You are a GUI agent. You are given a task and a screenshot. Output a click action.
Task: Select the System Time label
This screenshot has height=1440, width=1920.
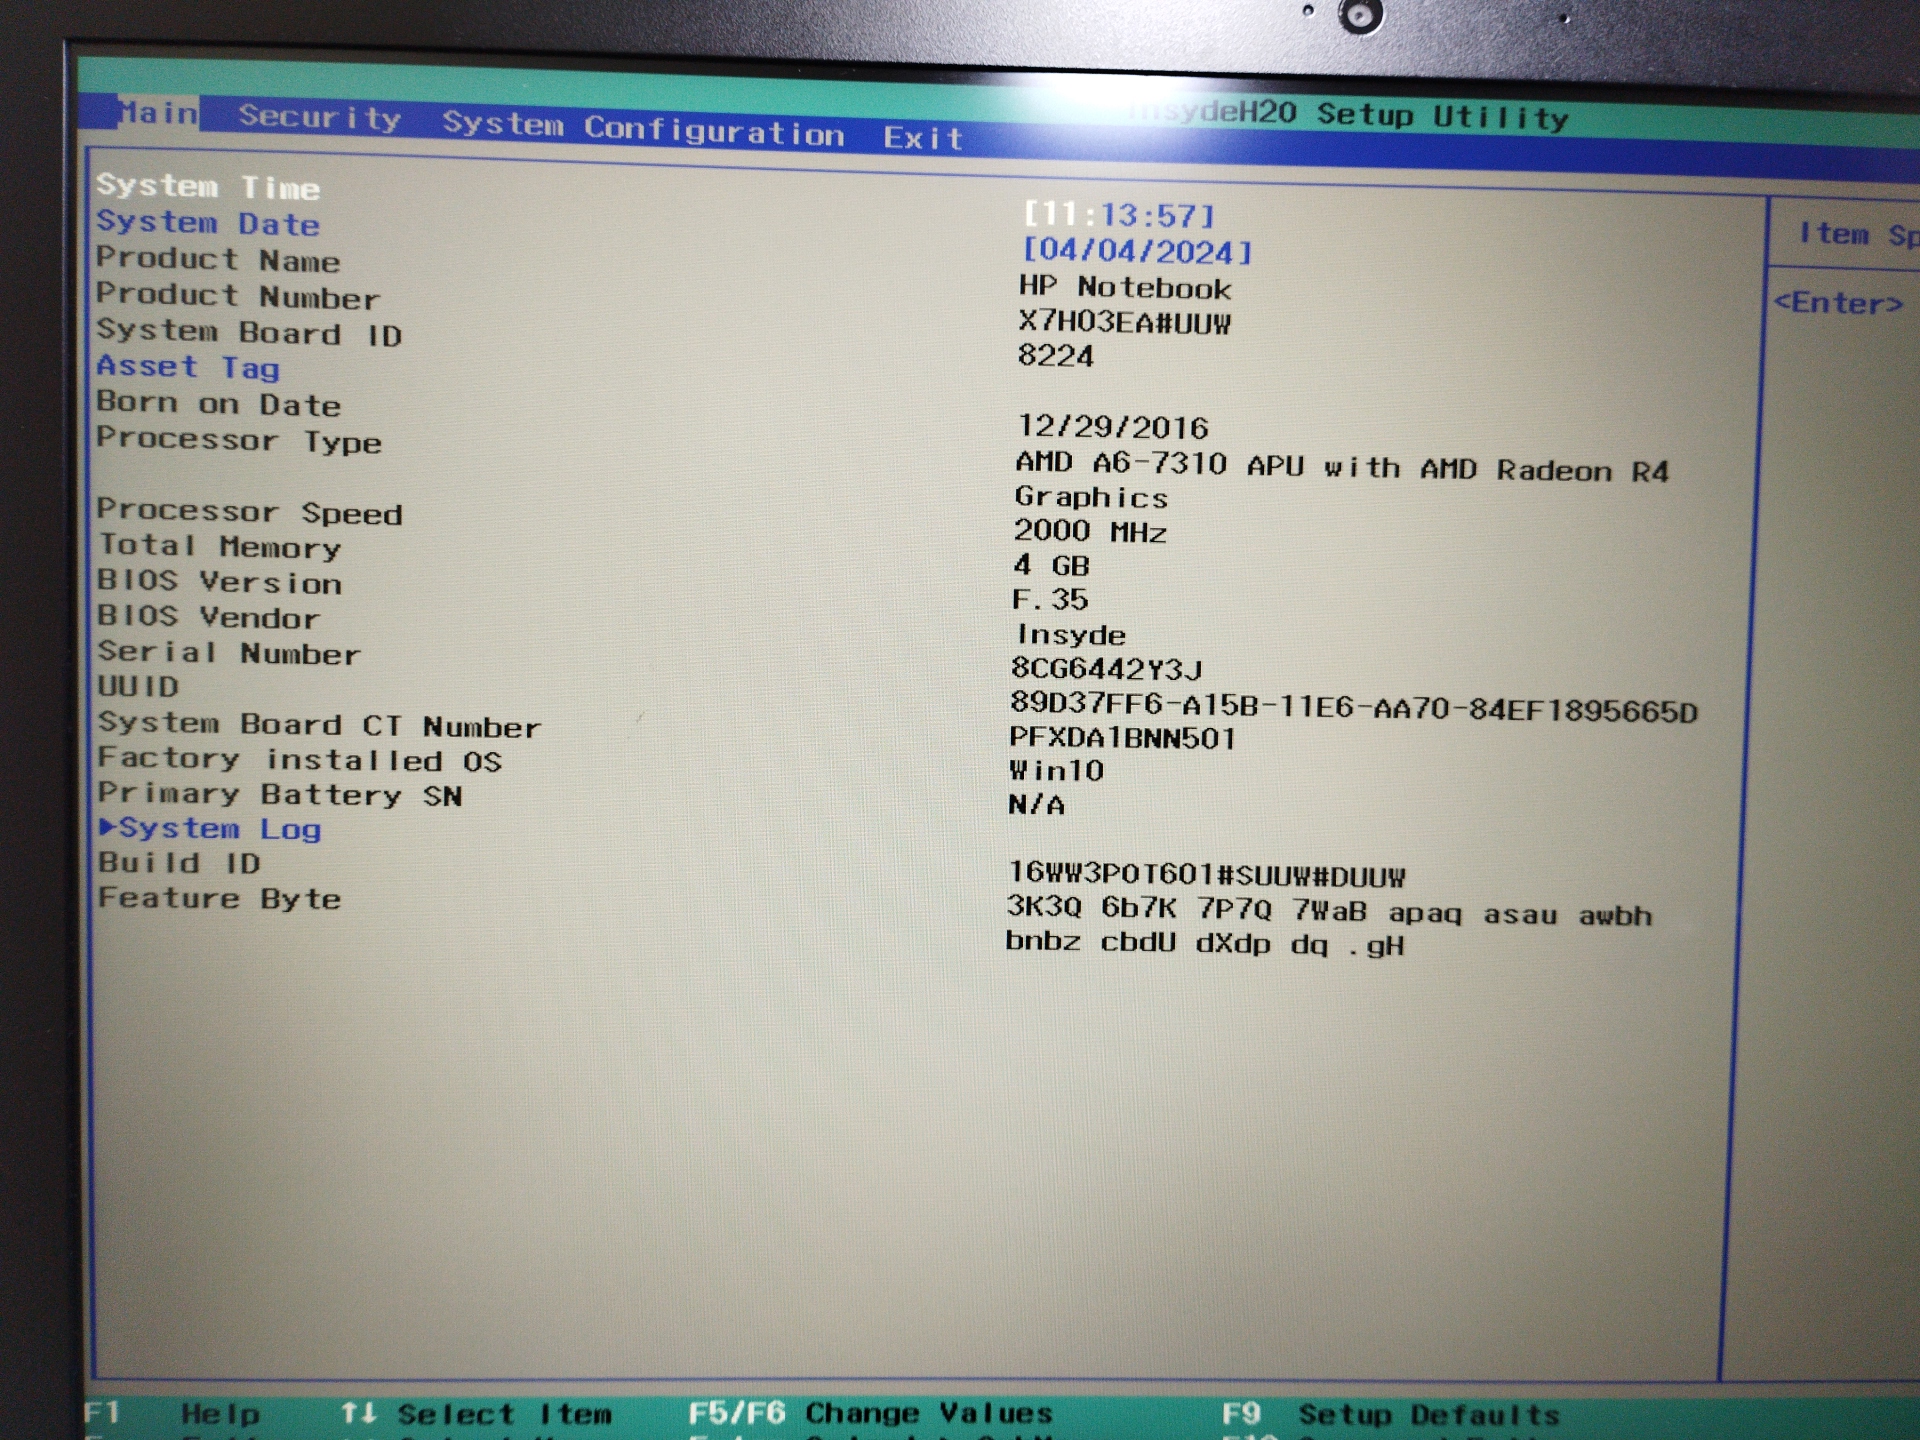208,187
